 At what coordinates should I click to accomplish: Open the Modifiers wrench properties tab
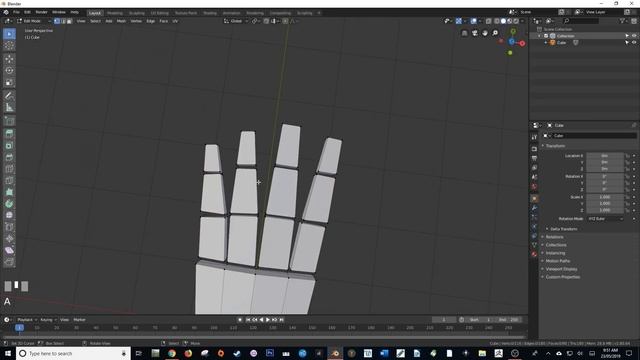click(534, 208)
